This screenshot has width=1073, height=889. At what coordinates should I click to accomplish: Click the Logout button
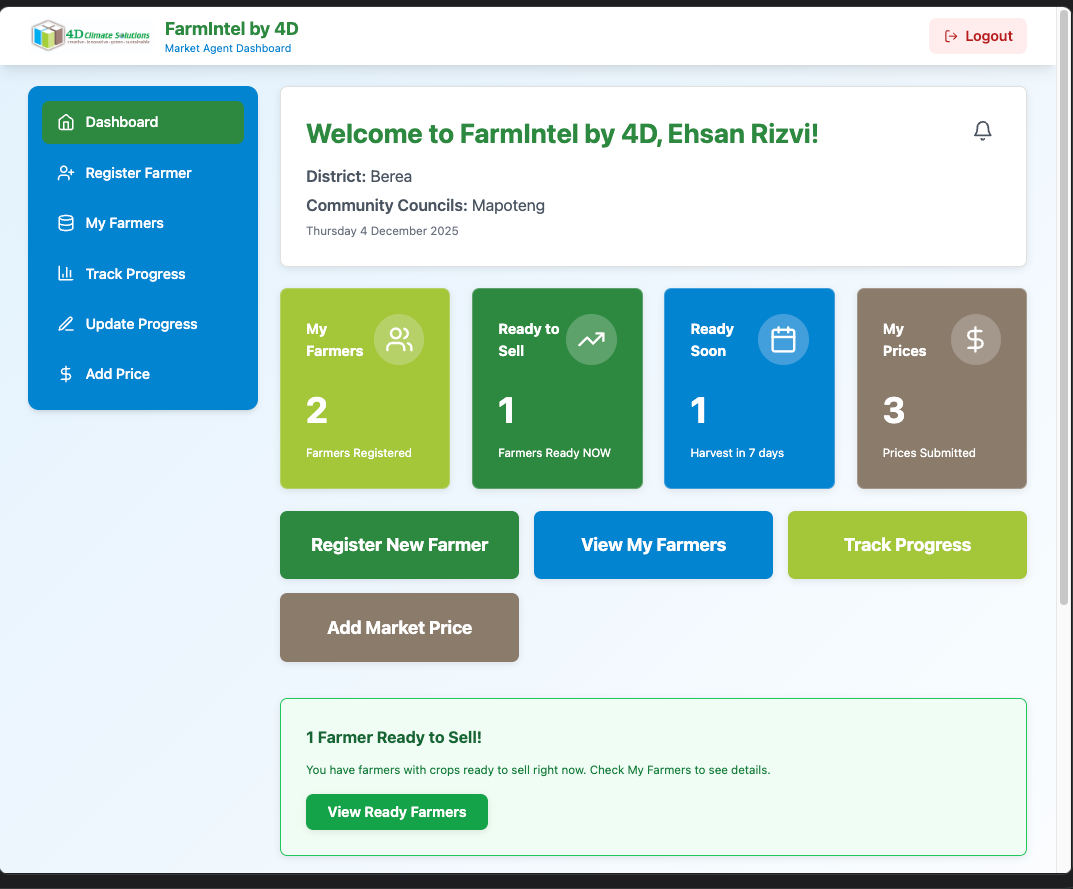click(x=977, y=35)
